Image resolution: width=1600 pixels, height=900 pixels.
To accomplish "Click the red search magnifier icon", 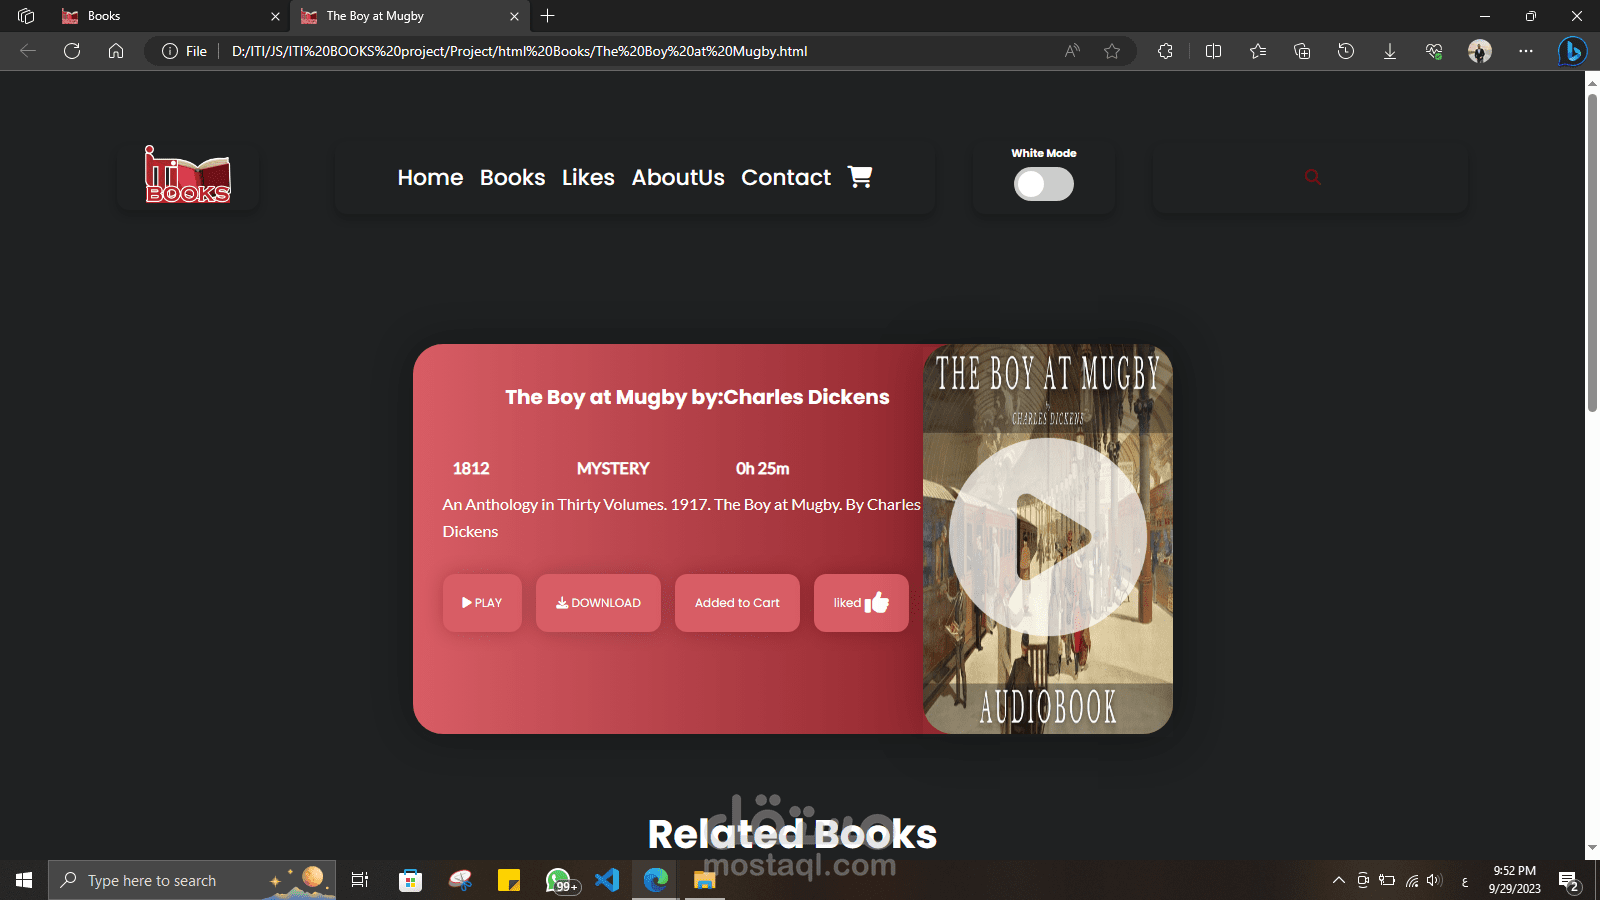I will pyautogui.click(x=1313, y=177).
